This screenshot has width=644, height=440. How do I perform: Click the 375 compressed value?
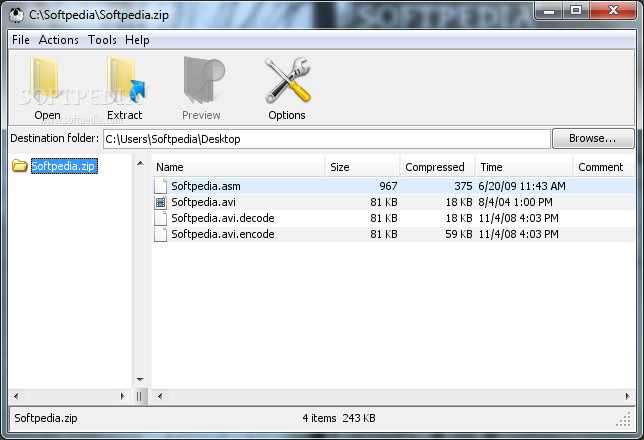463,186
